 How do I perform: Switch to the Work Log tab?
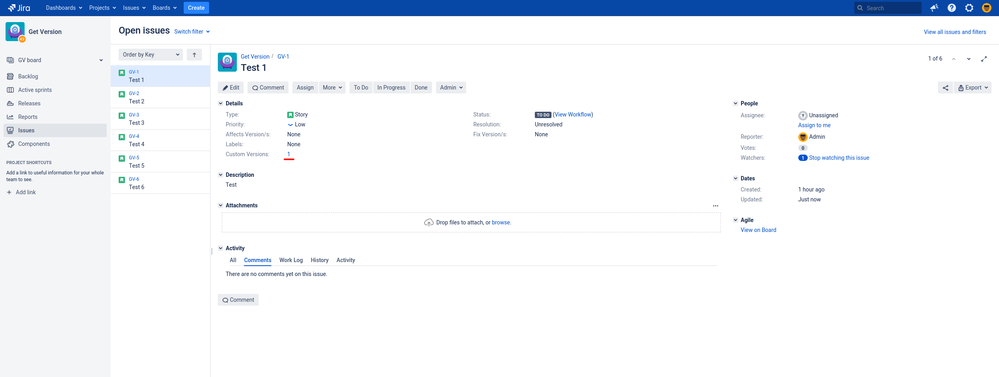(291, 260)
